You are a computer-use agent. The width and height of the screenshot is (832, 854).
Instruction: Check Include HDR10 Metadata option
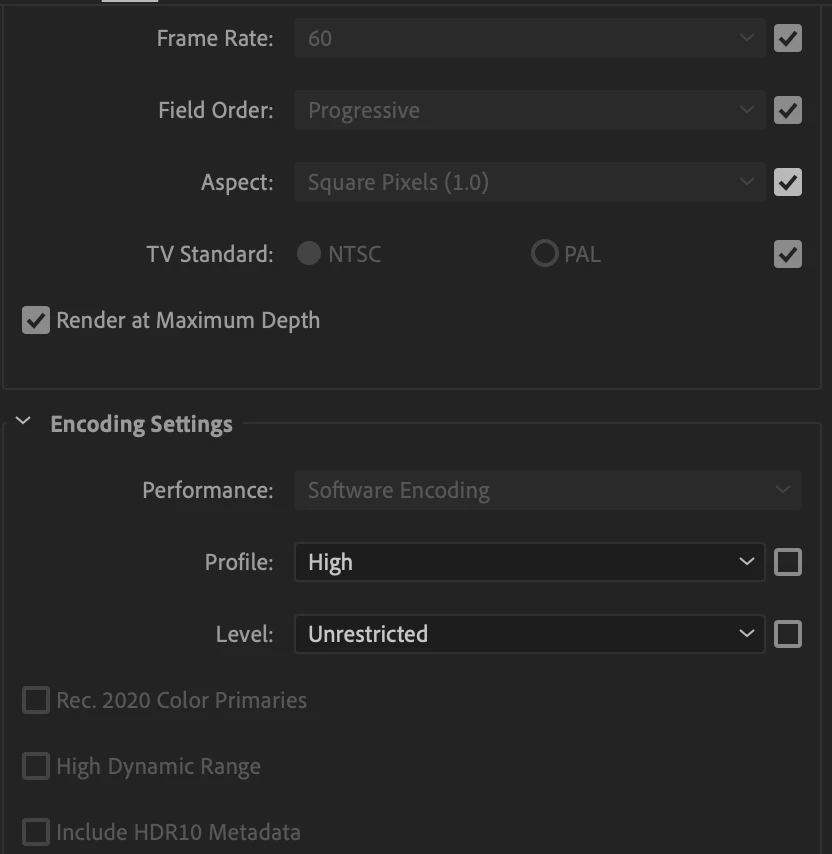(x=36, y=832)
